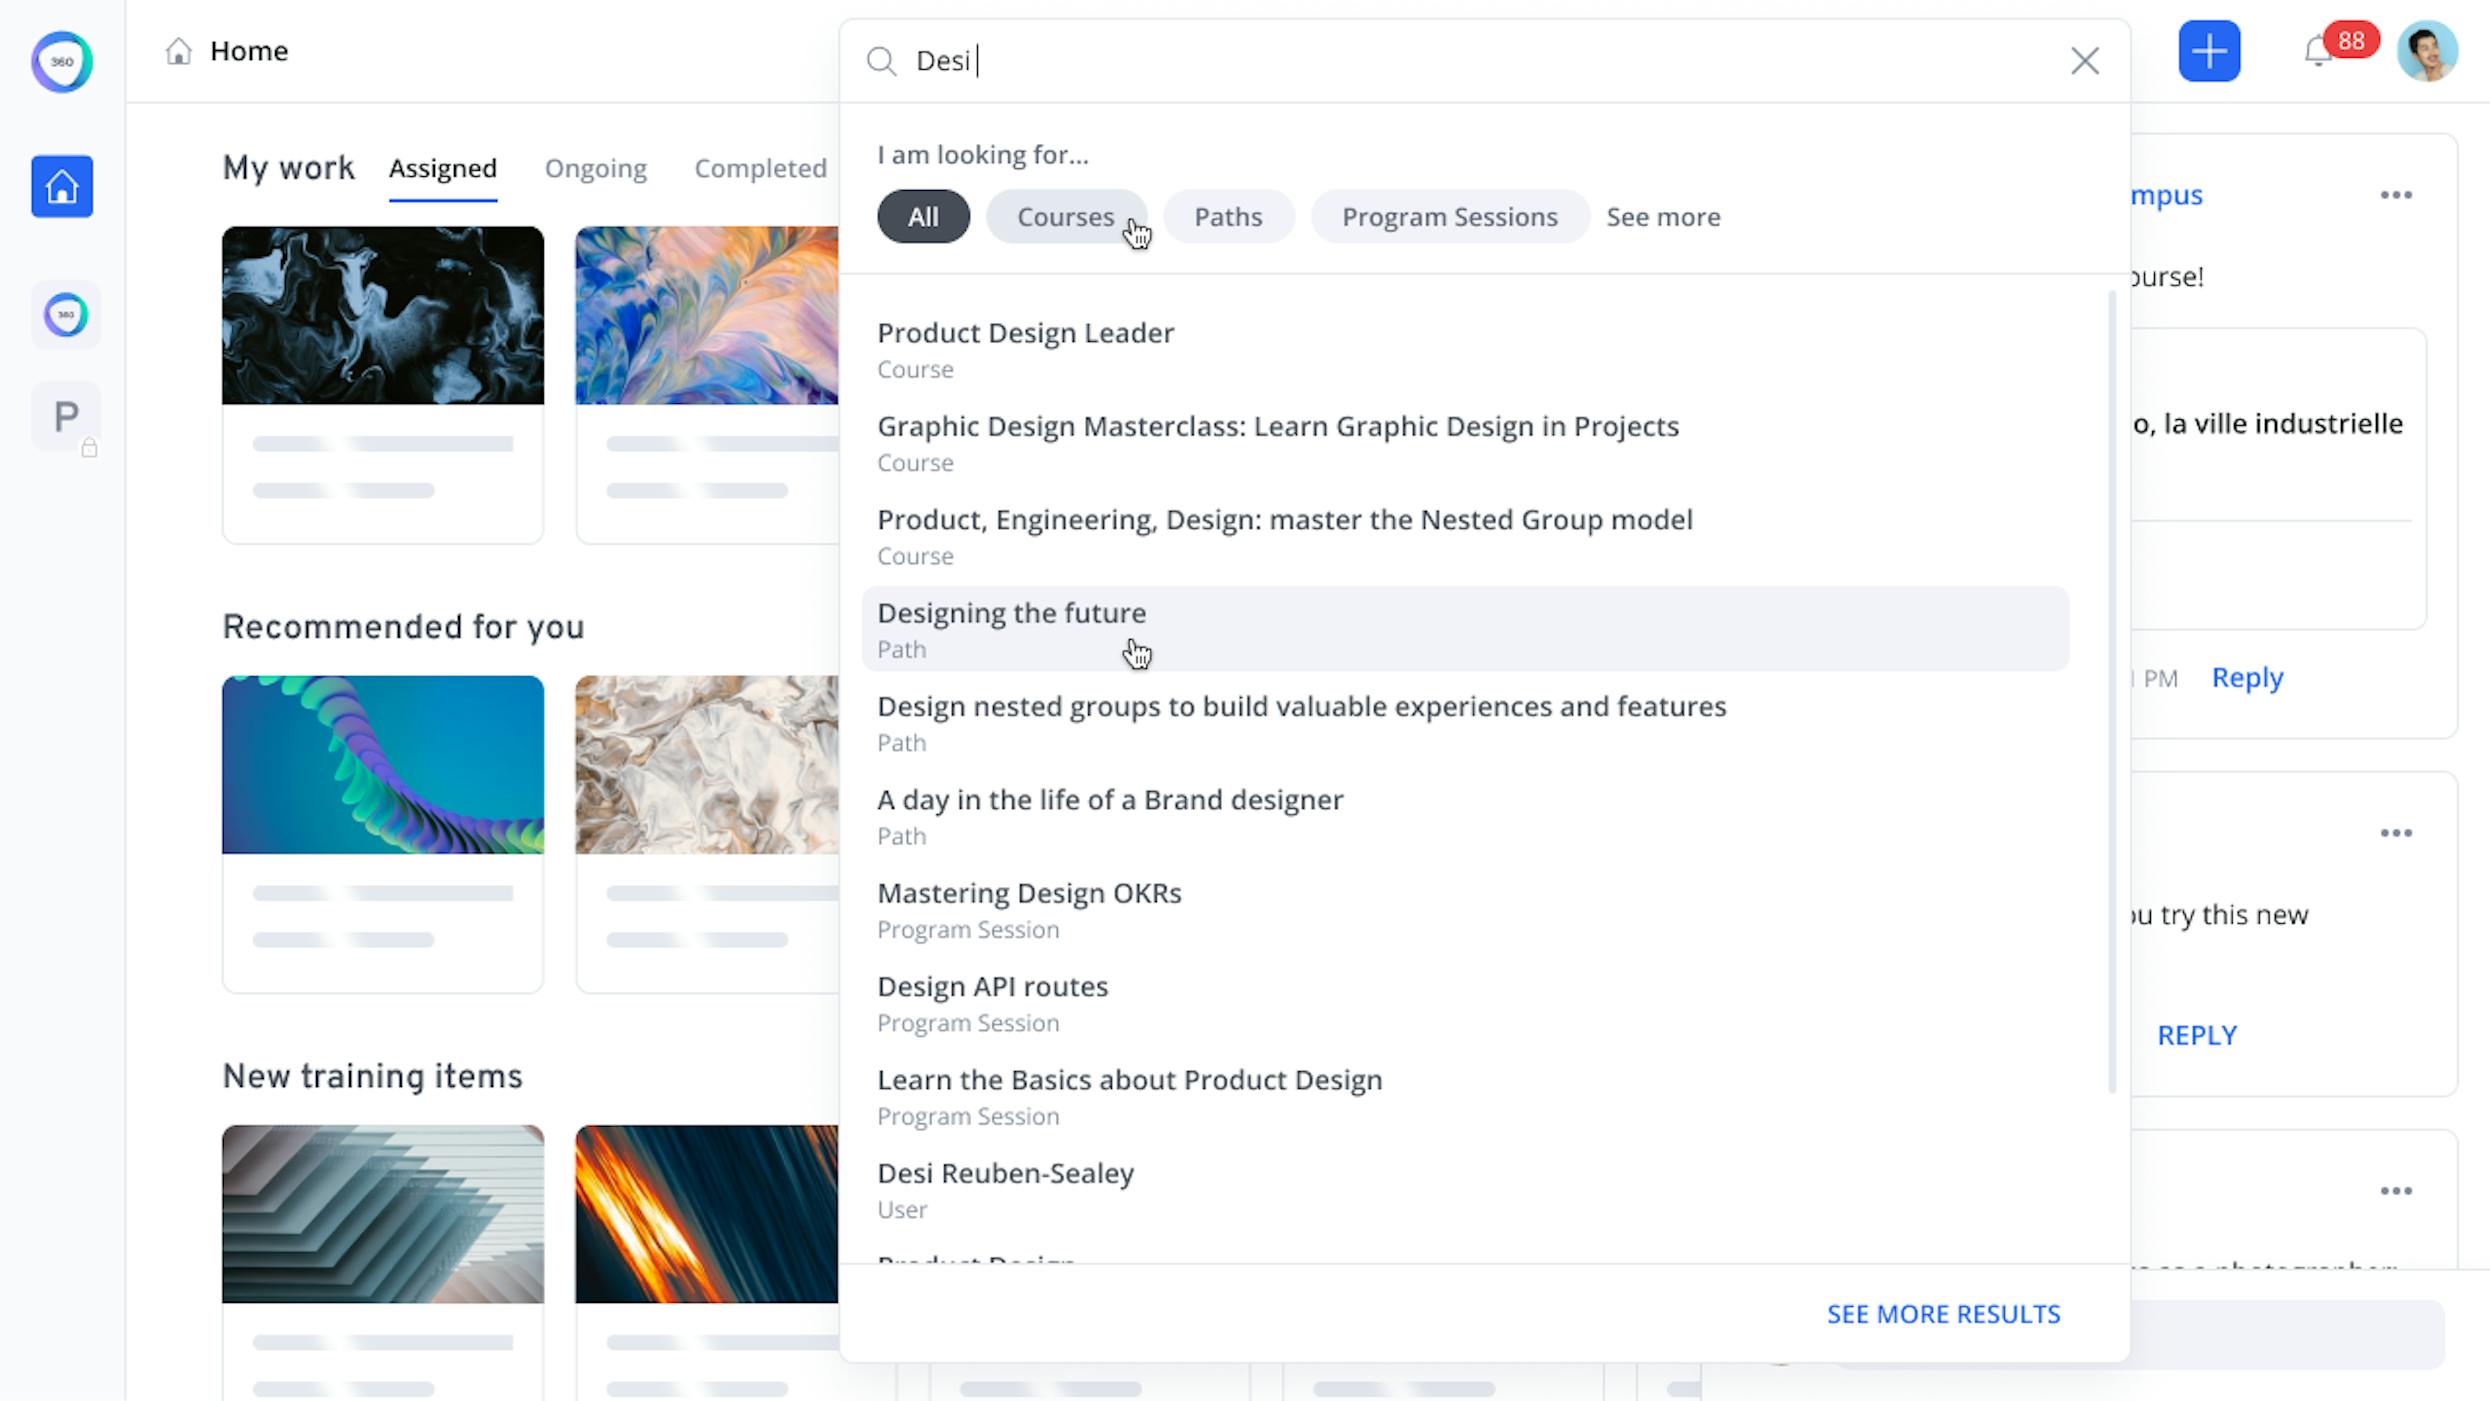
Task: Click the Reply link under campus post
Action: click(x=2247, y=678)
